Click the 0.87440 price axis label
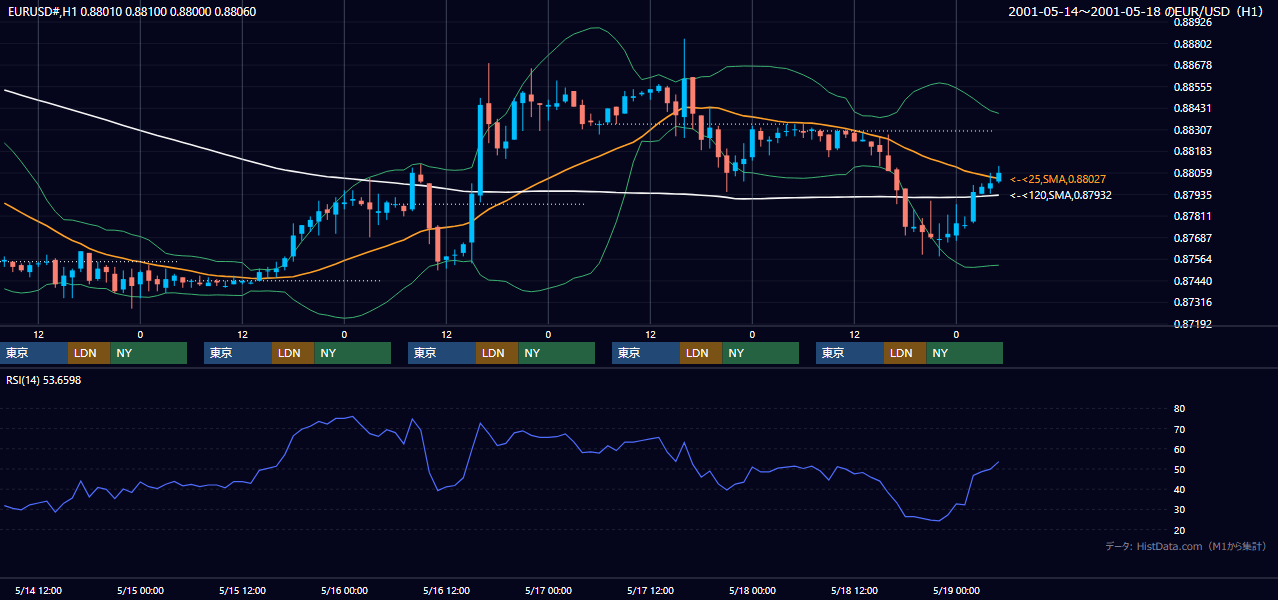Screen dimensions: 1278x600 [1191, 281]
